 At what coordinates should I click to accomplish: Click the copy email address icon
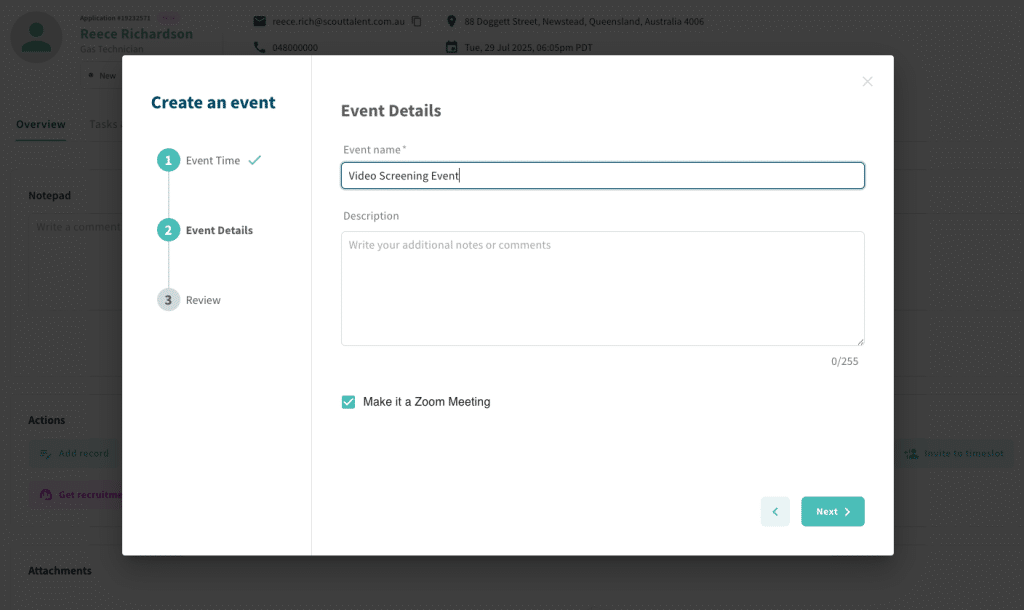coord(417,21)
